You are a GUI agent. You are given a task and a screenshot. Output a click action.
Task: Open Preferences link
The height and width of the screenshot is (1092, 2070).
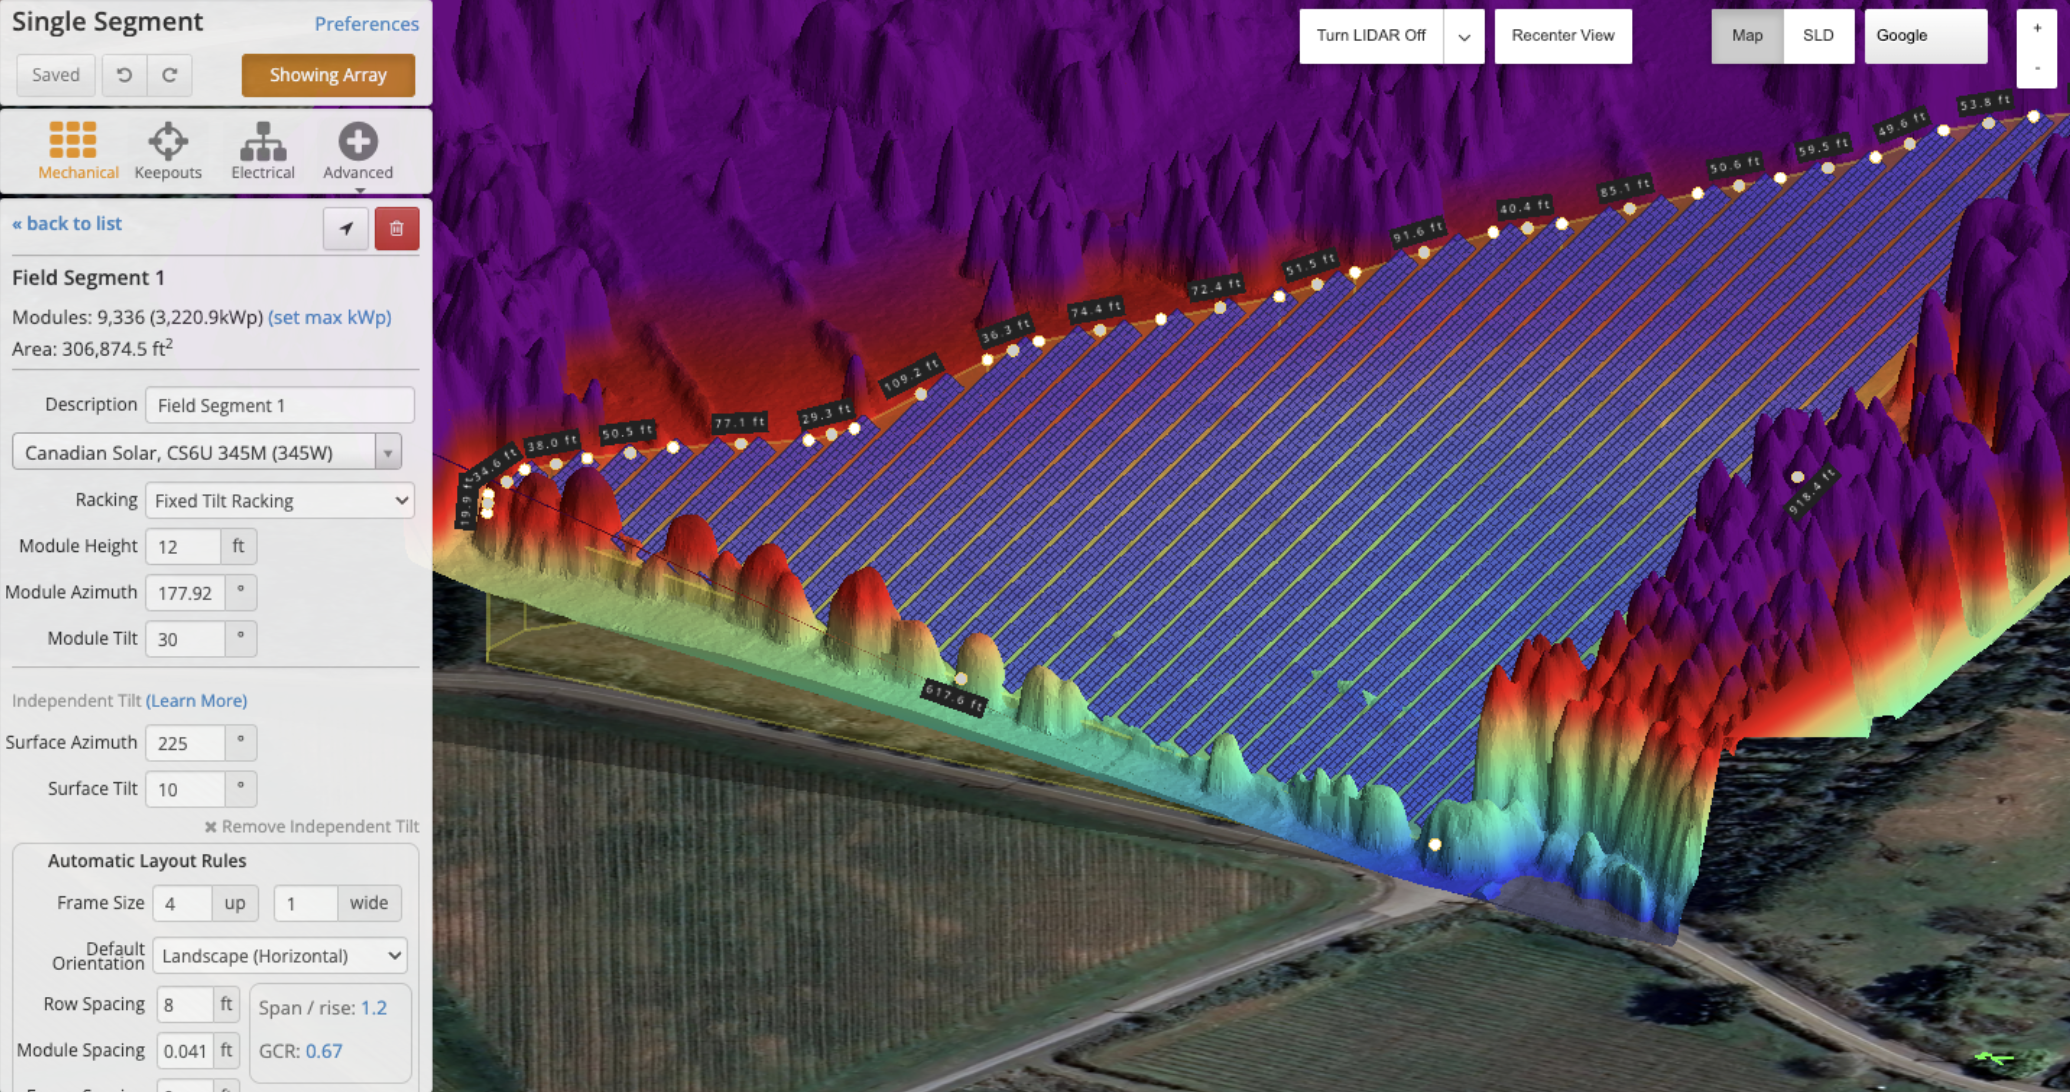367,23
